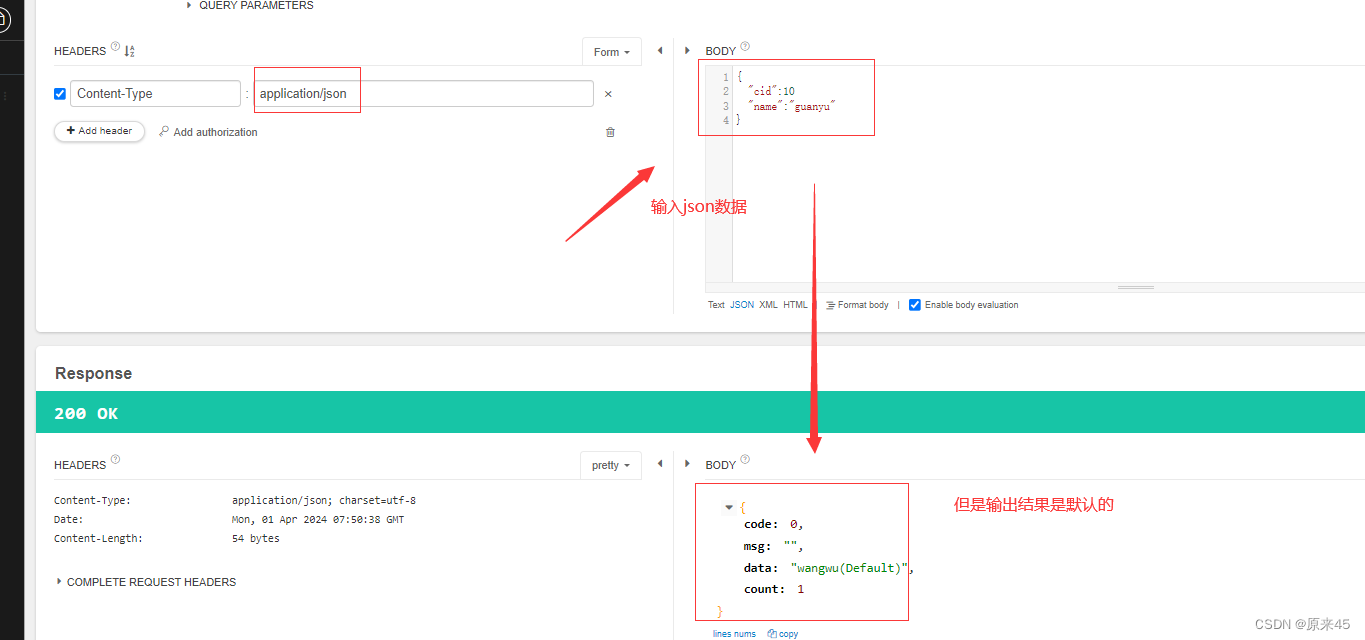Expand COMPLETE REQUEST HEADERS section
1365x640 pixels.
(147, 582)
